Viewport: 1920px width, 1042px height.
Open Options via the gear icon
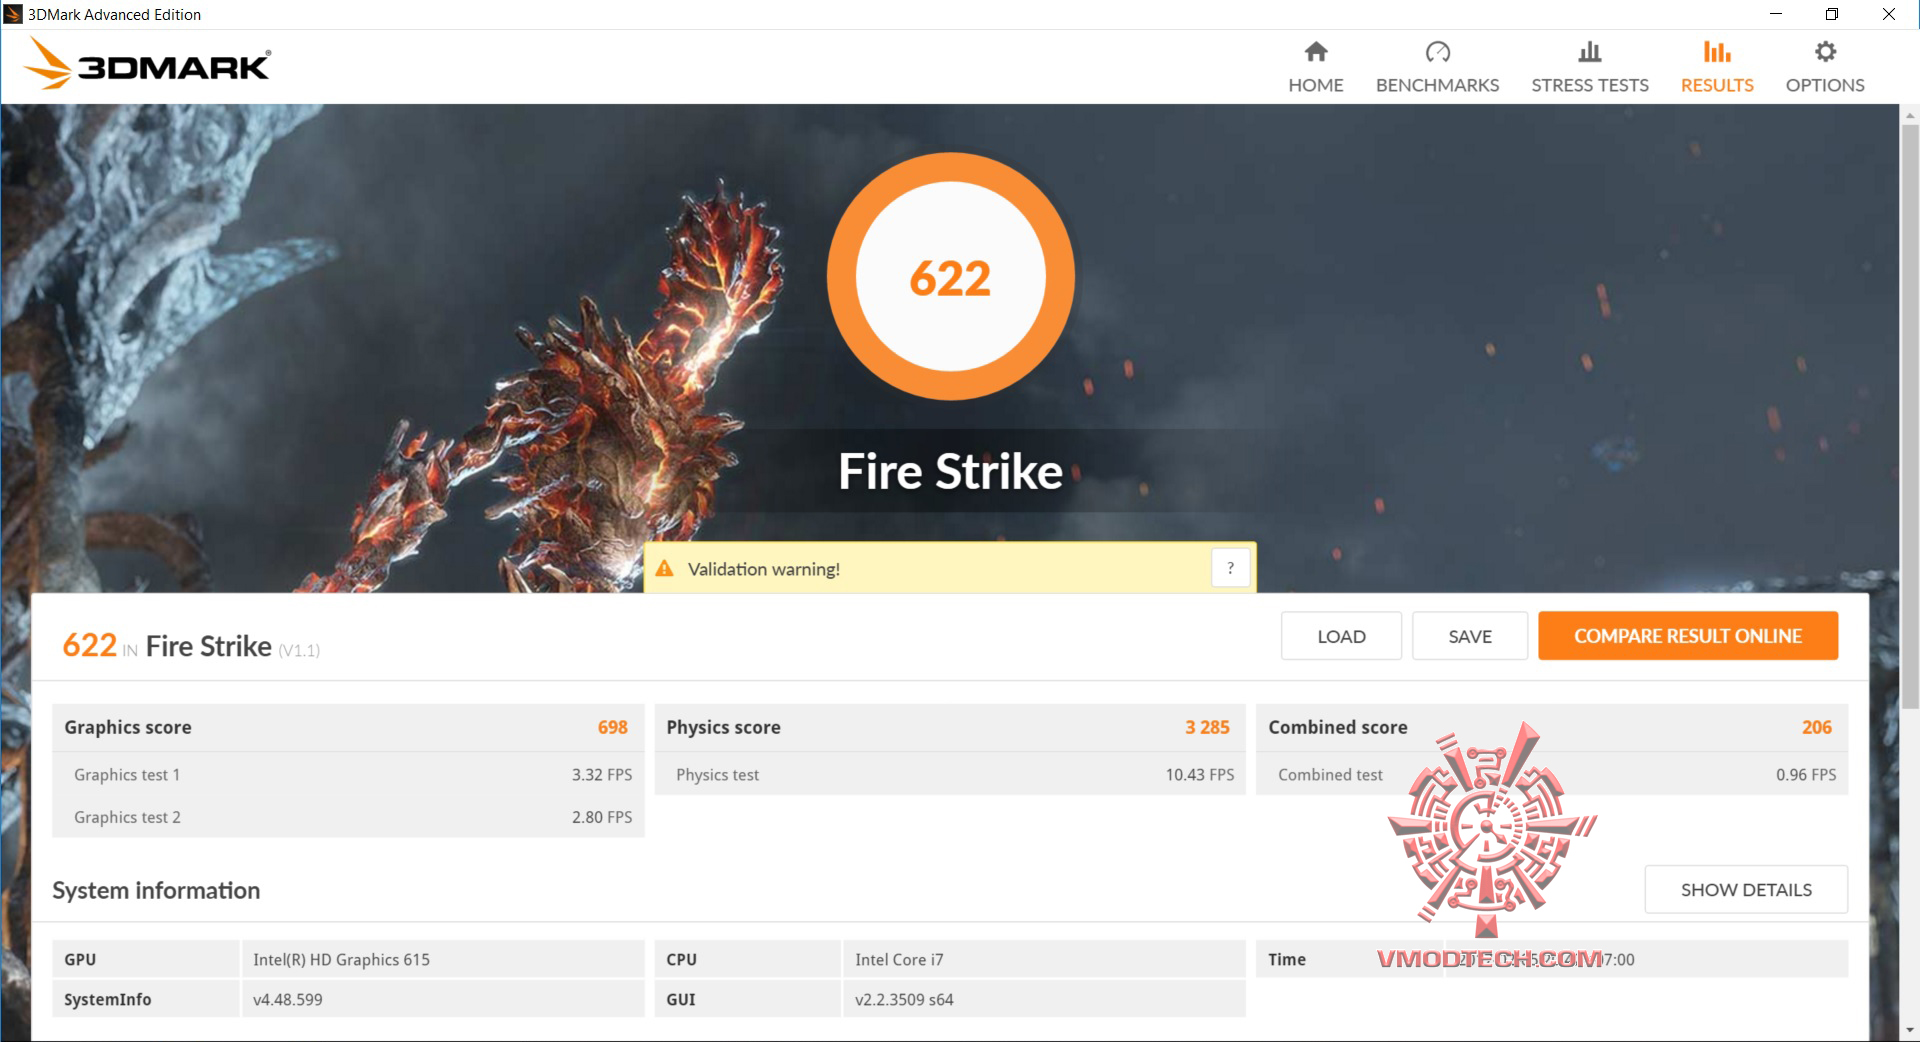coord(1825,52)
